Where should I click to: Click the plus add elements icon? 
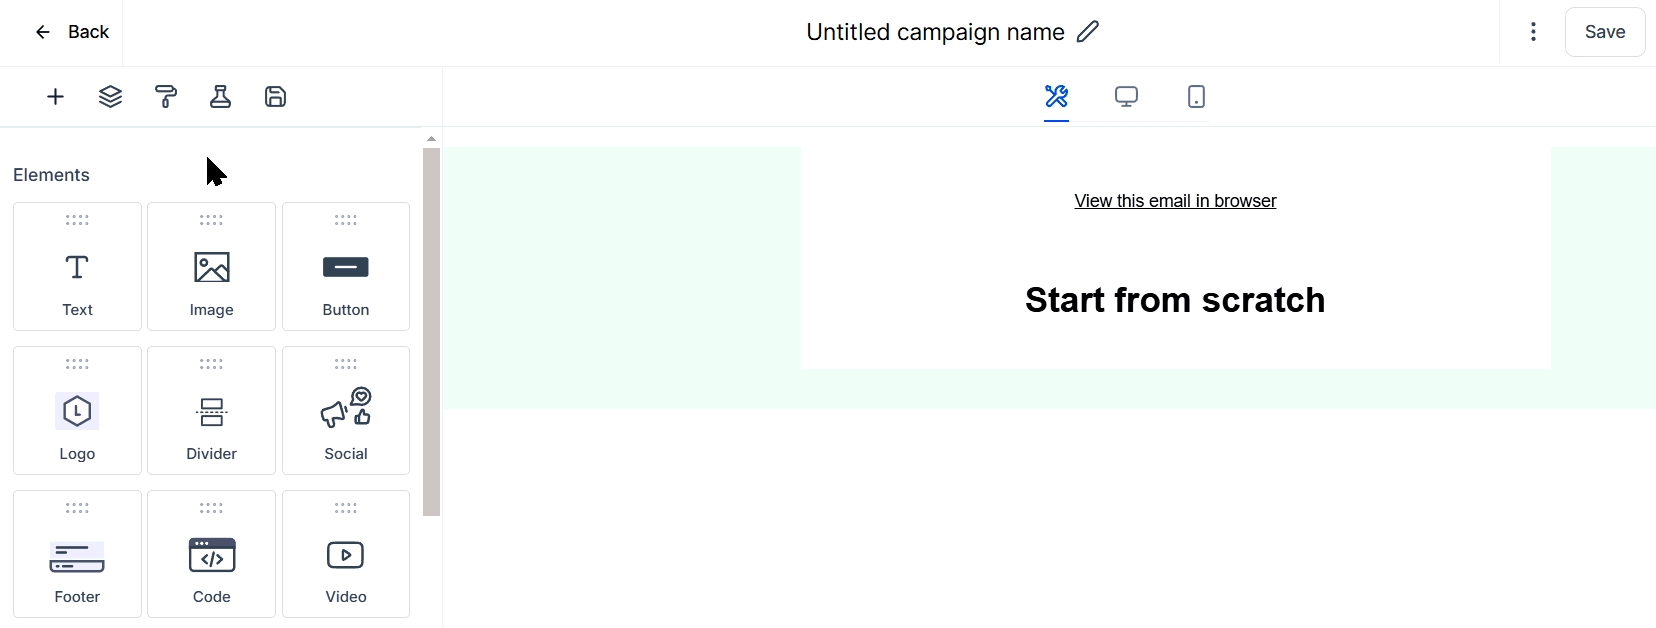coord(55,97)
